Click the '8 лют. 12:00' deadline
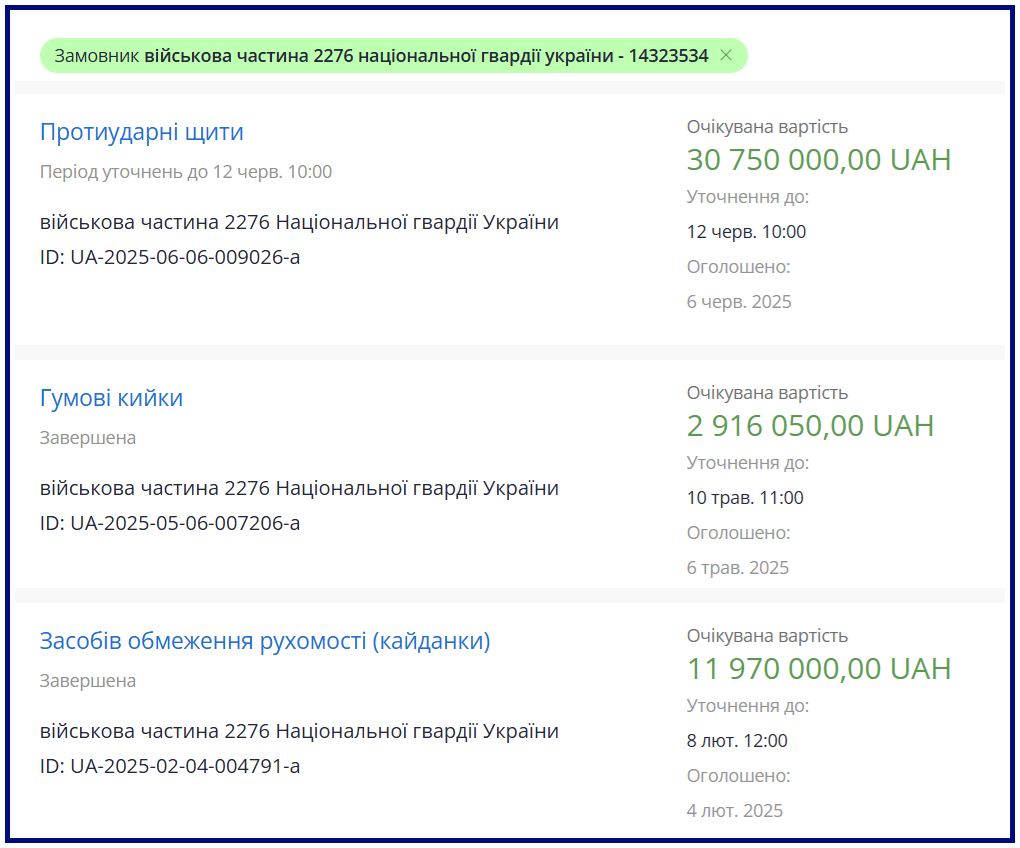This screenshot has width=1020, height=848. click(737, 741)
